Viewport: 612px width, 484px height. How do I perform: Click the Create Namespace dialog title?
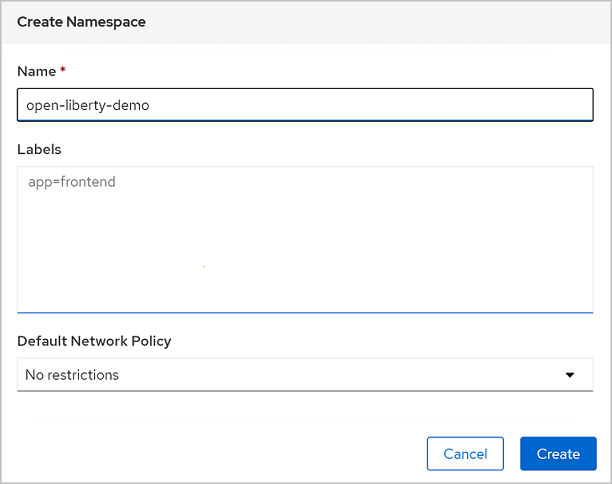click(x=81, y=22)
